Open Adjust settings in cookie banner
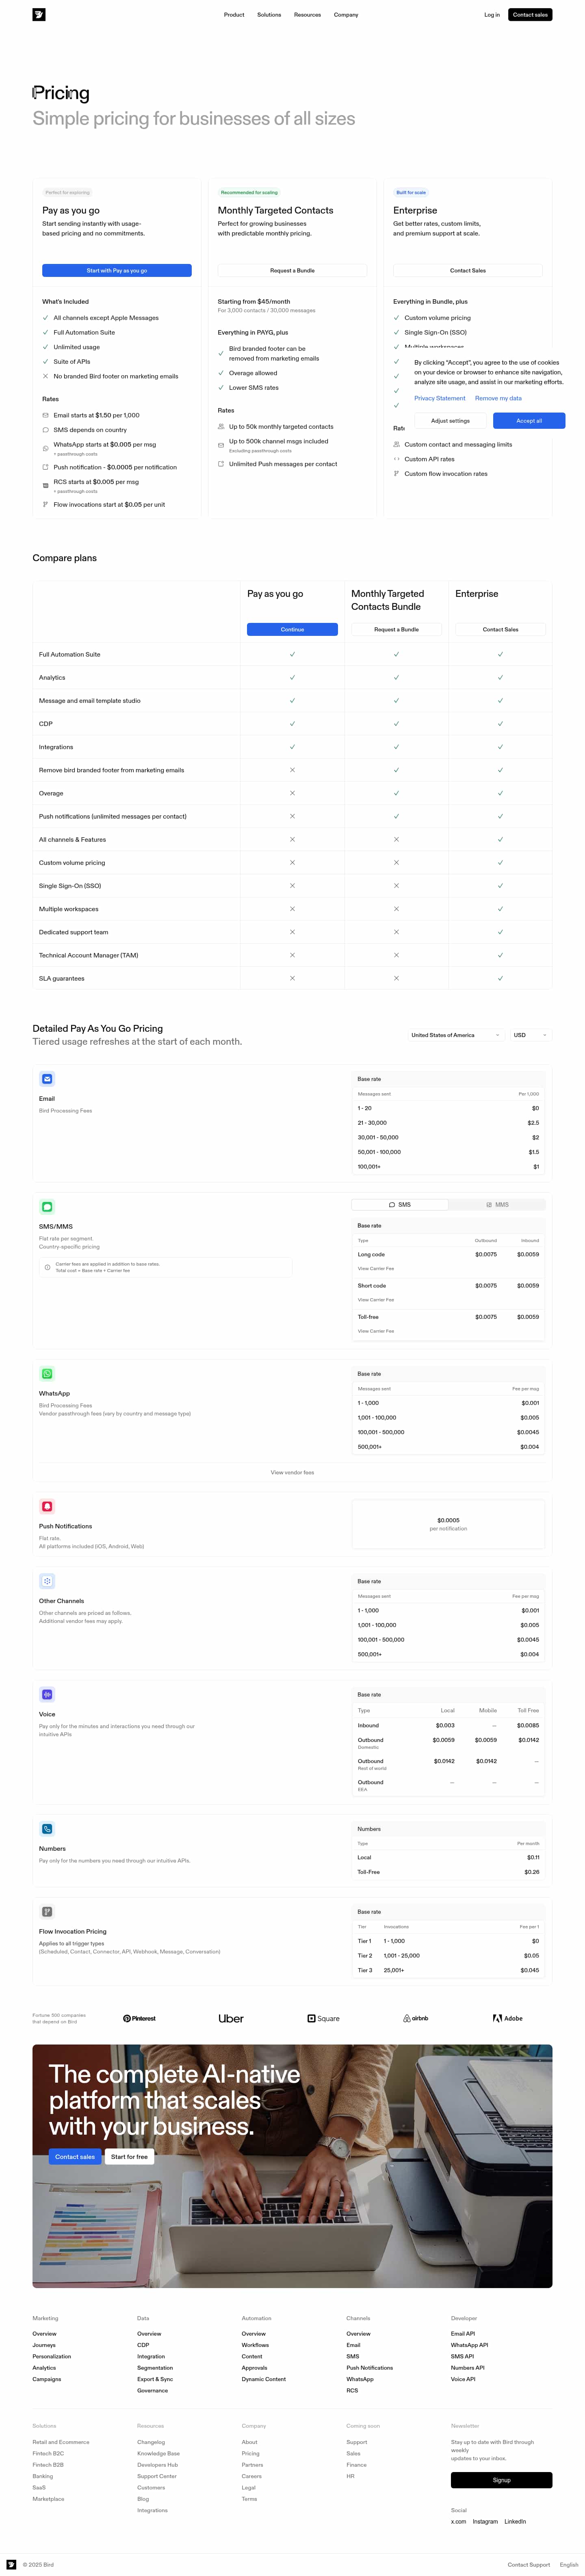The image size is (585, 2576). coord(450,421)
